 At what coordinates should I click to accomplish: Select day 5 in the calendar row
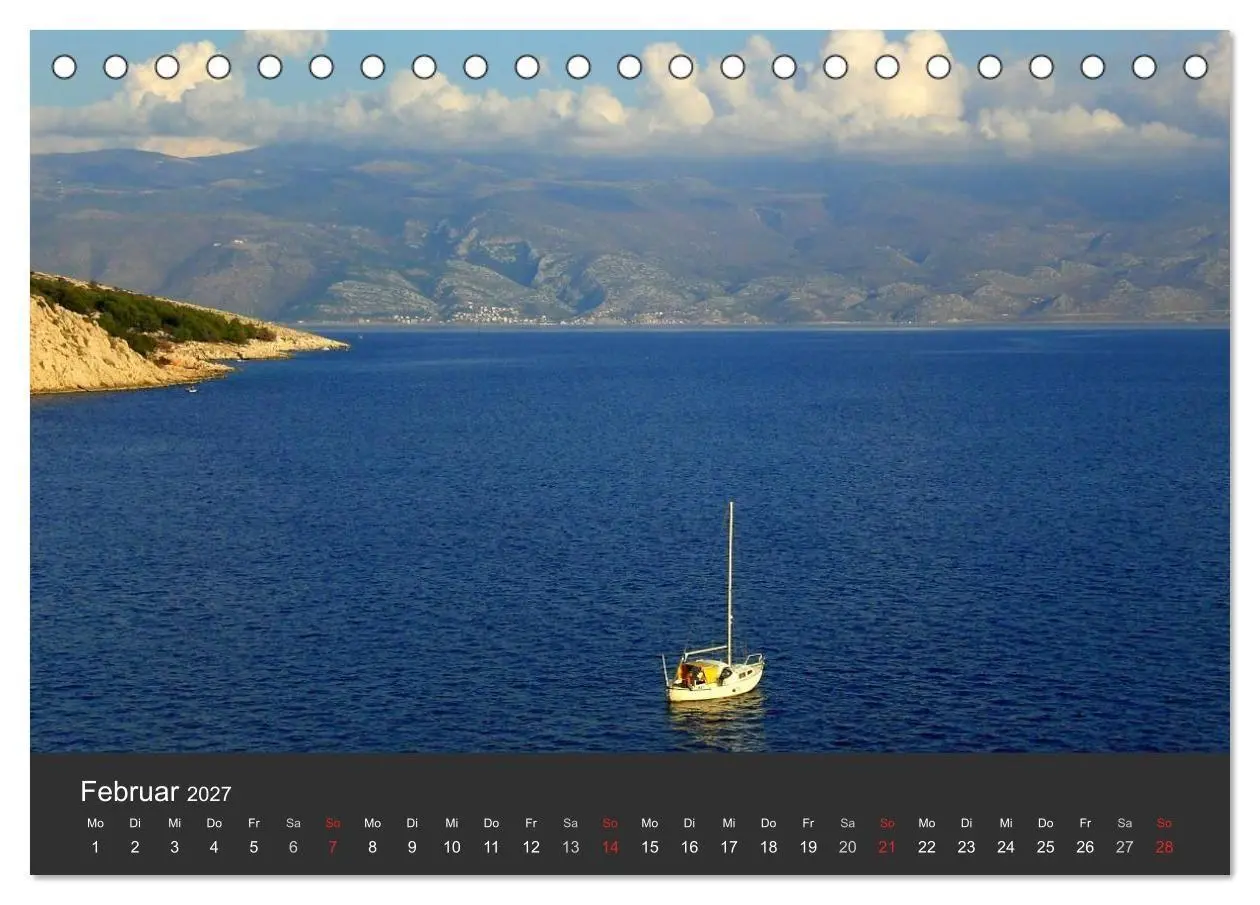click(254, 847)
